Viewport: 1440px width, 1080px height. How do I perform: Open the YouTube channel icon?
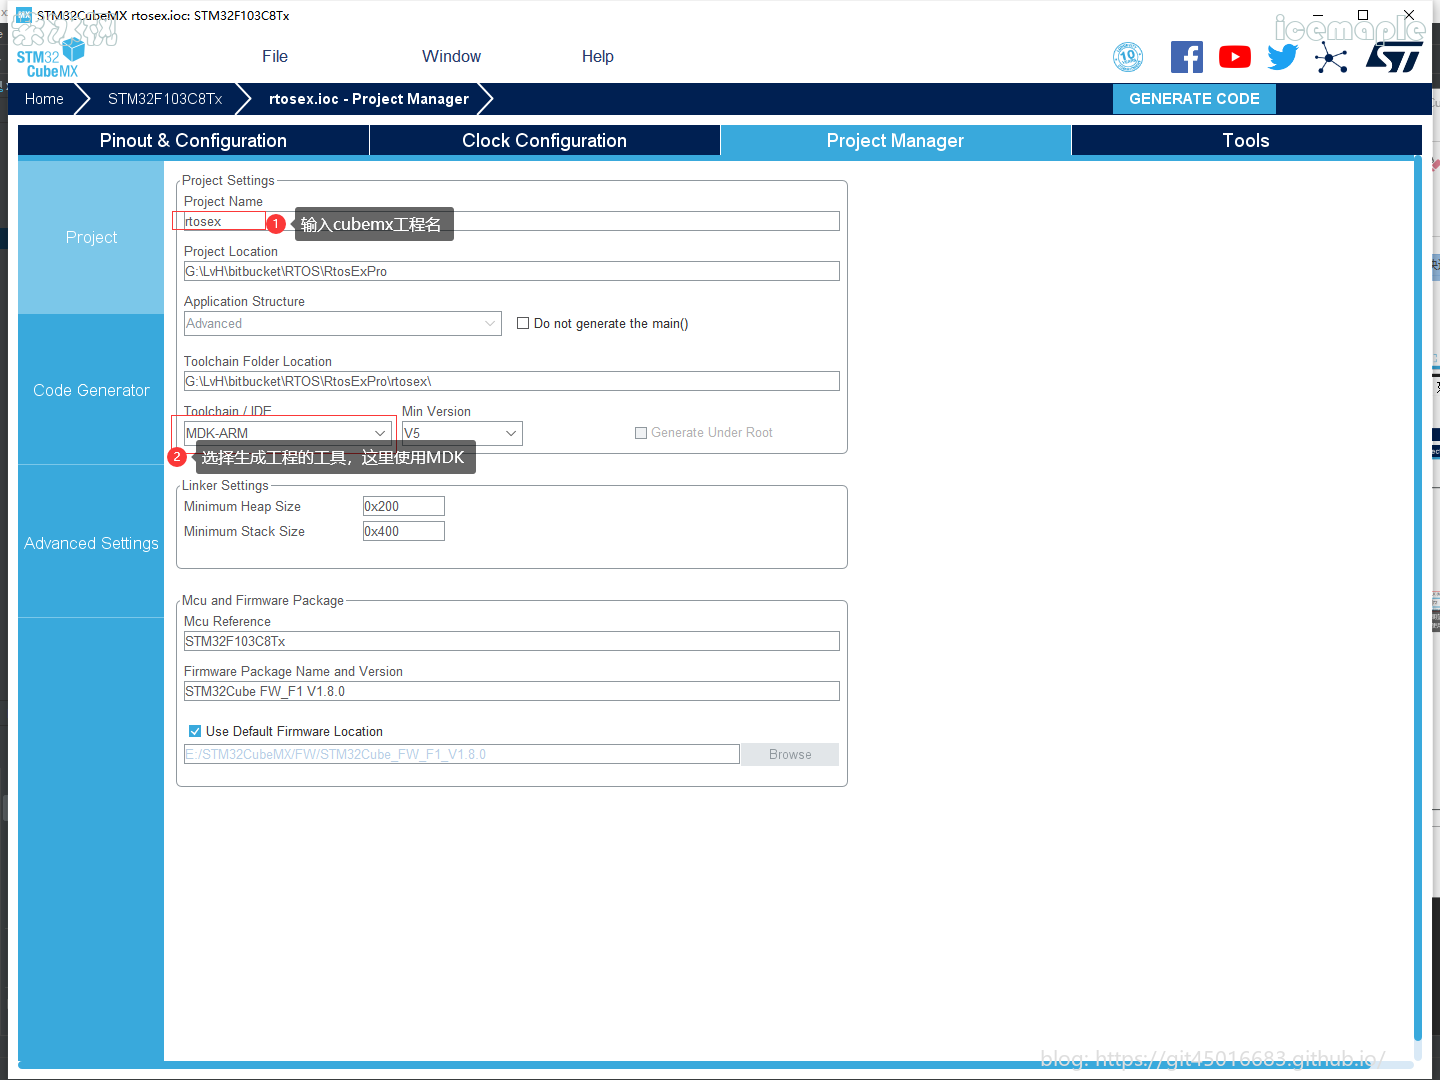(1235, 57)
